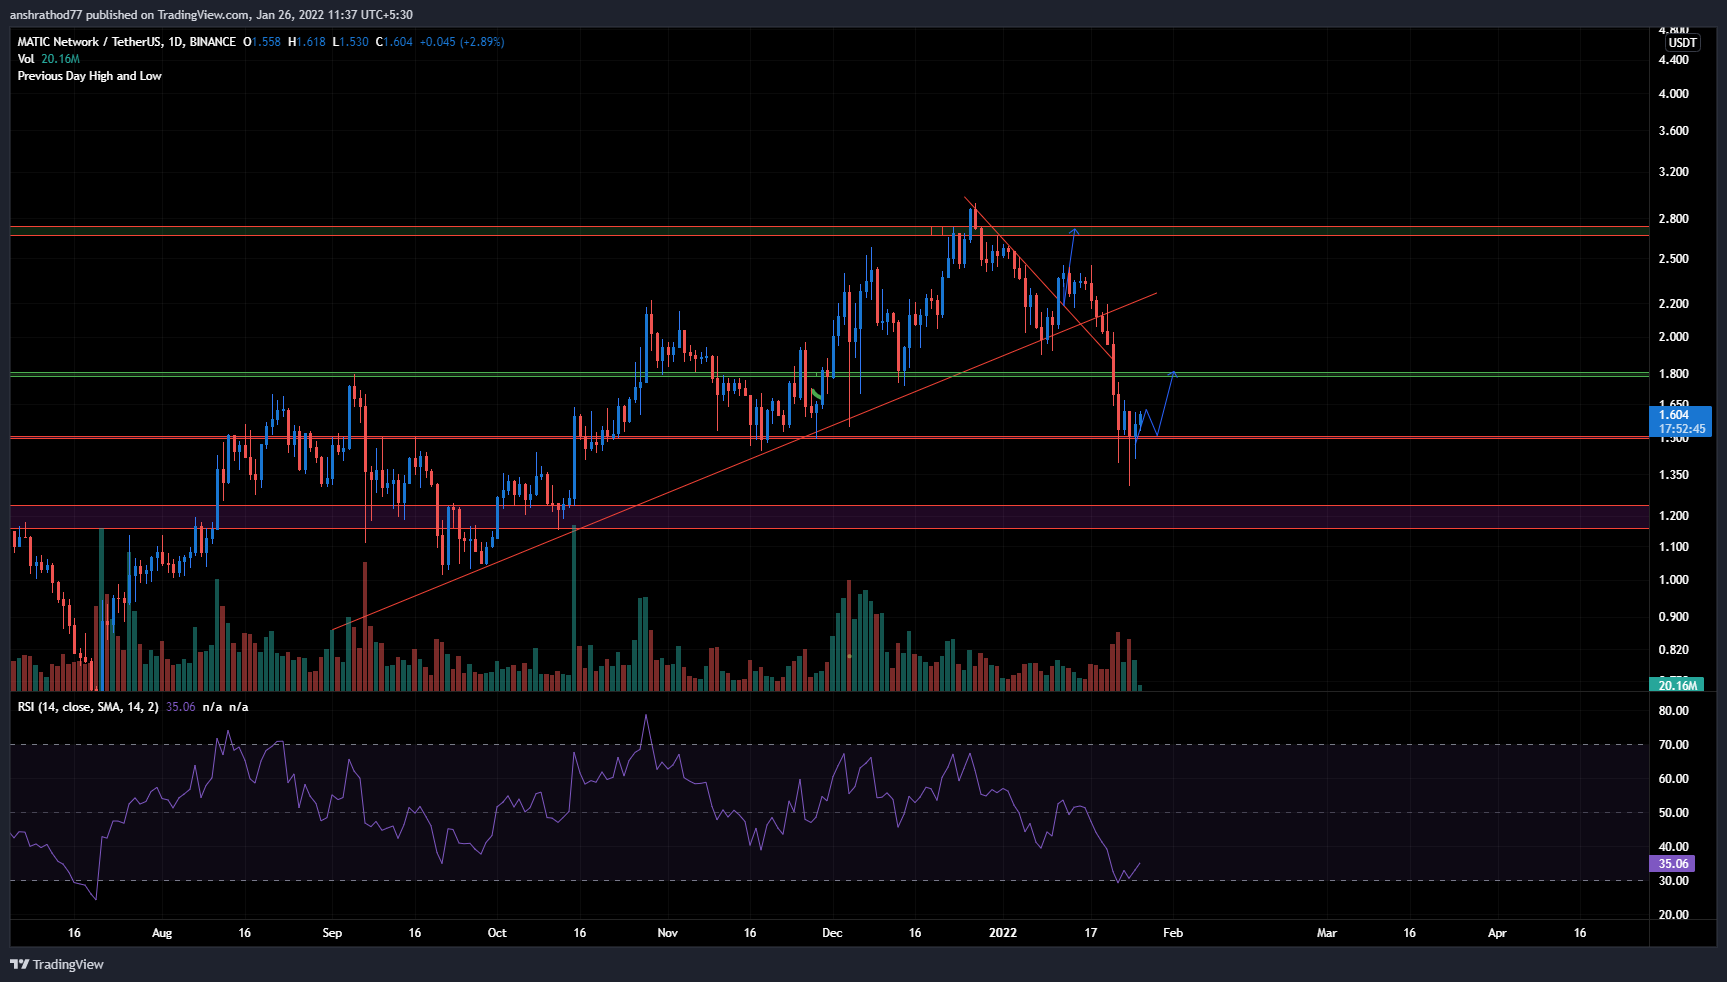
Task: Click the Oct label on the time axis
Action: pos(497,933)
